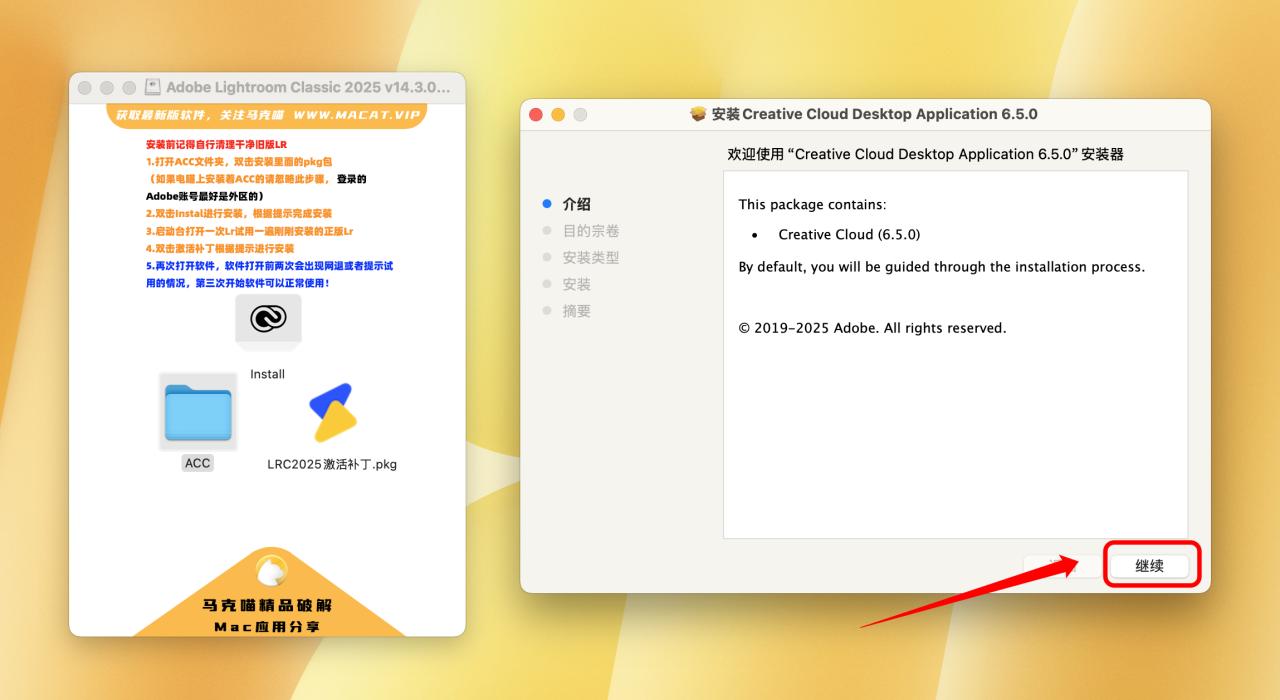Select the 安装 step in installer sidebar
The image size is (1280, 700).
576,284
